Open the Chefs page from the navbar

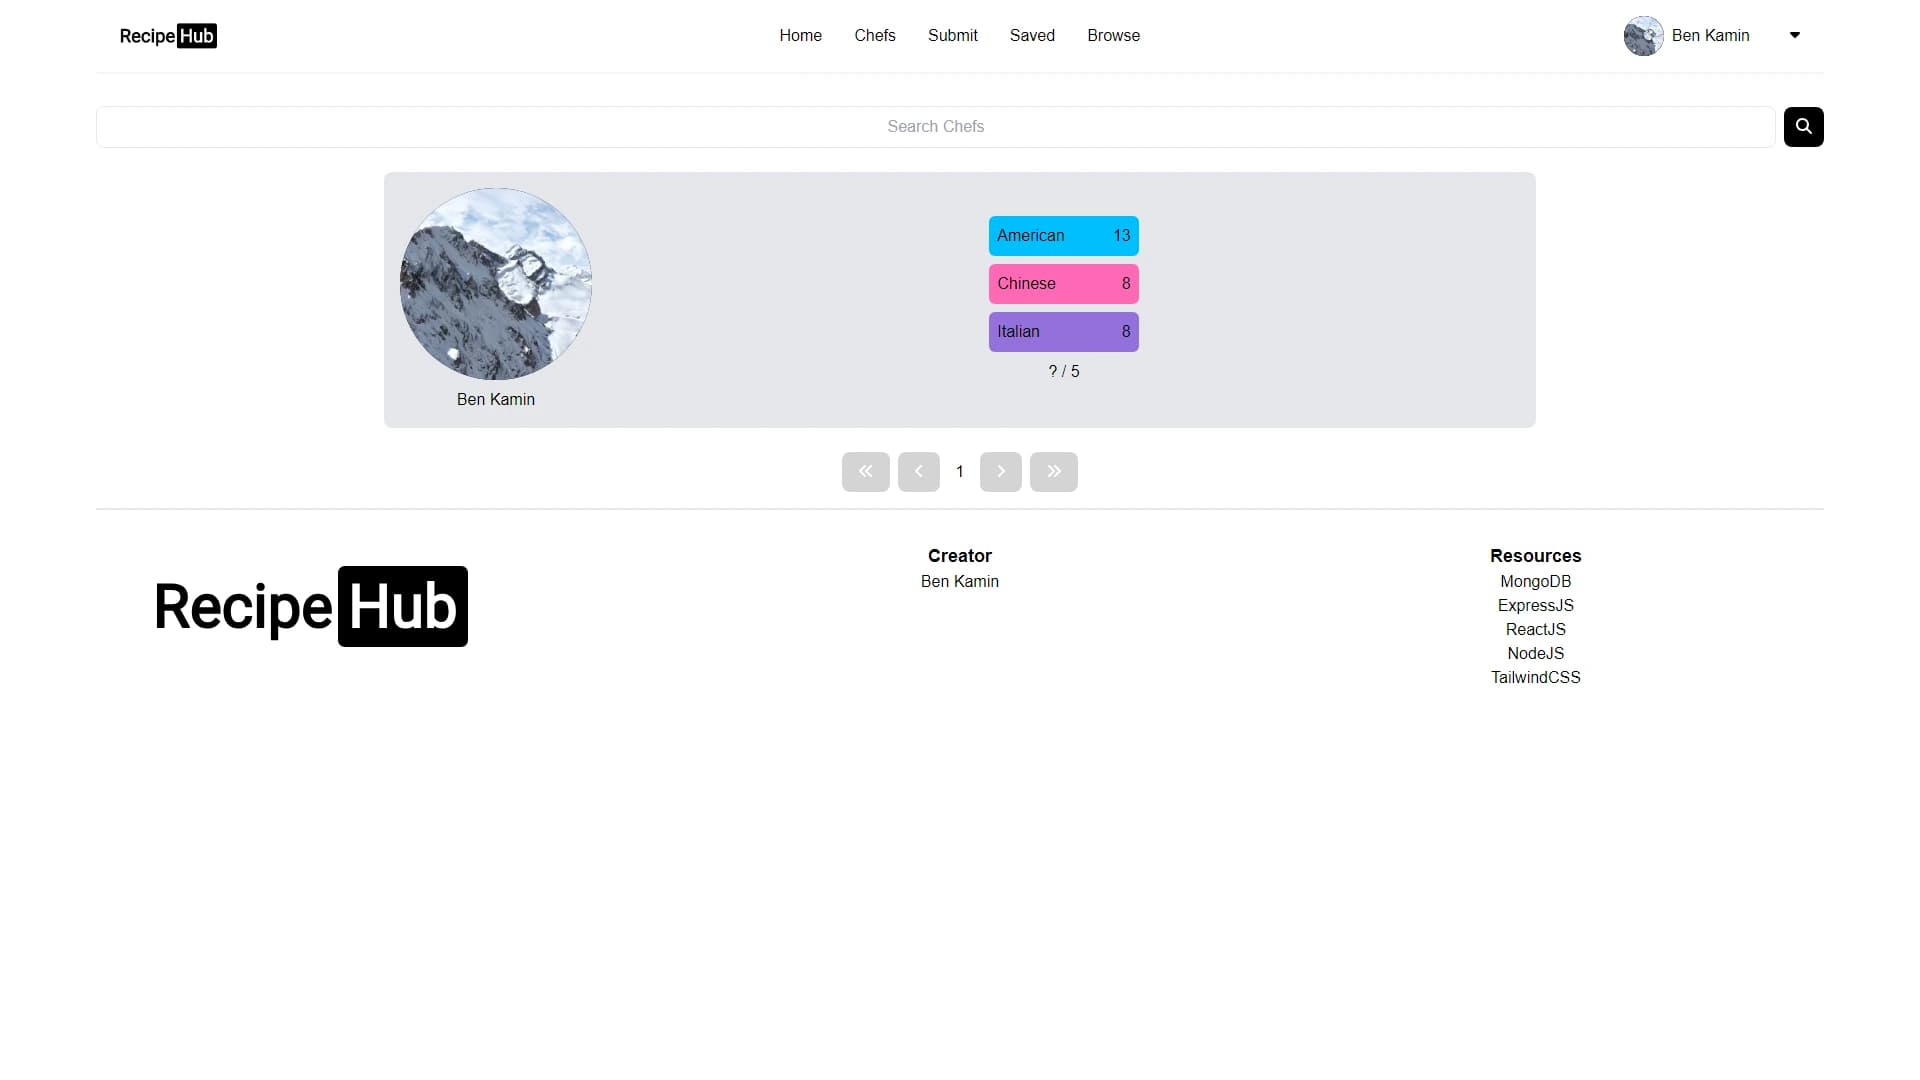[874, 35]
